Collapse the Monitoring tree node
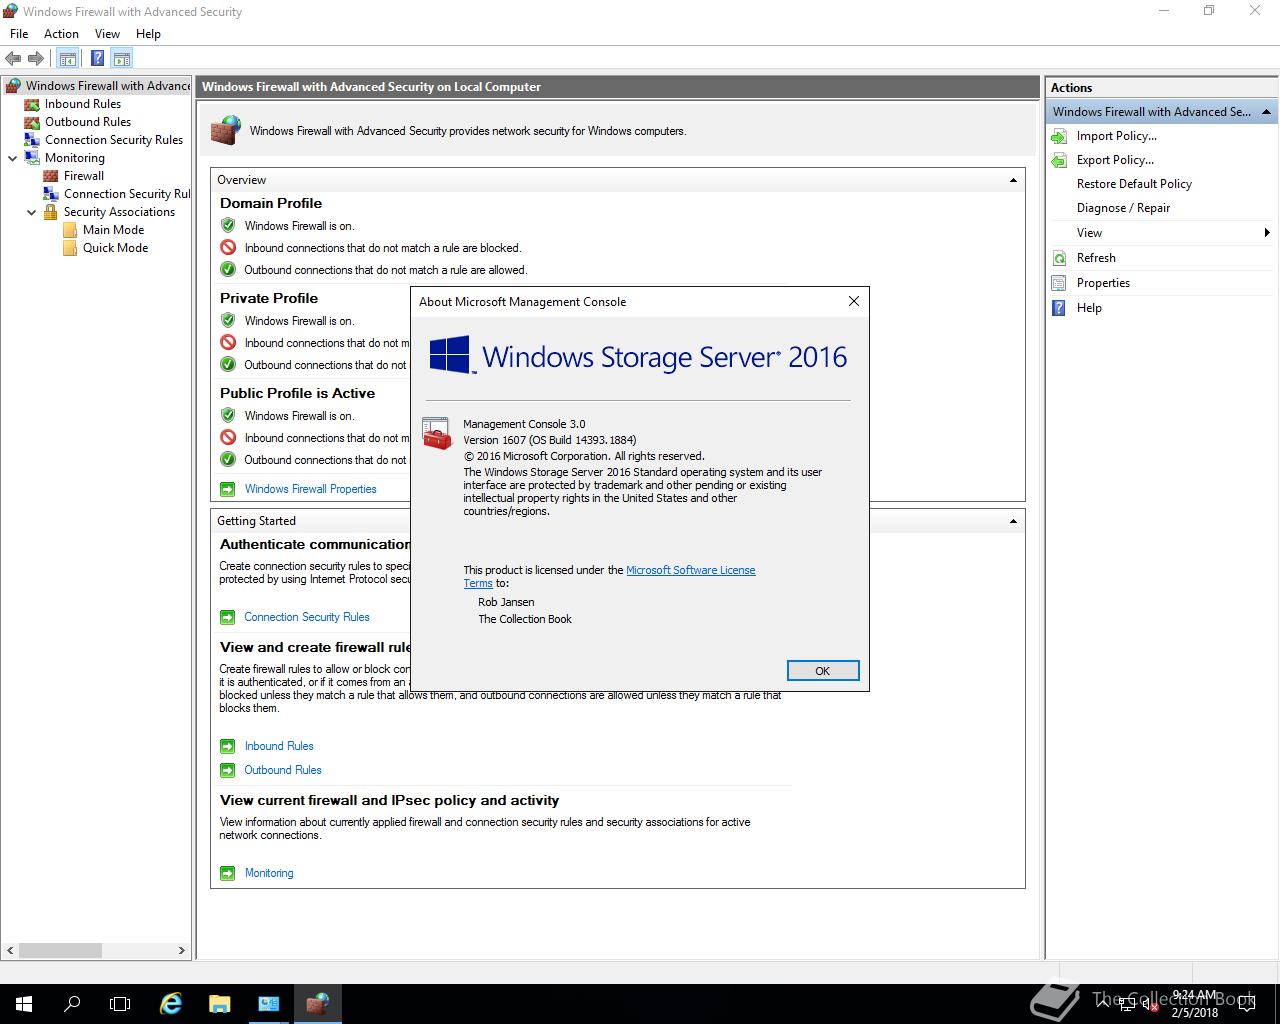Image resolution: width=1280 pixels, height=1024 pixels. click(x=13, y=158)
